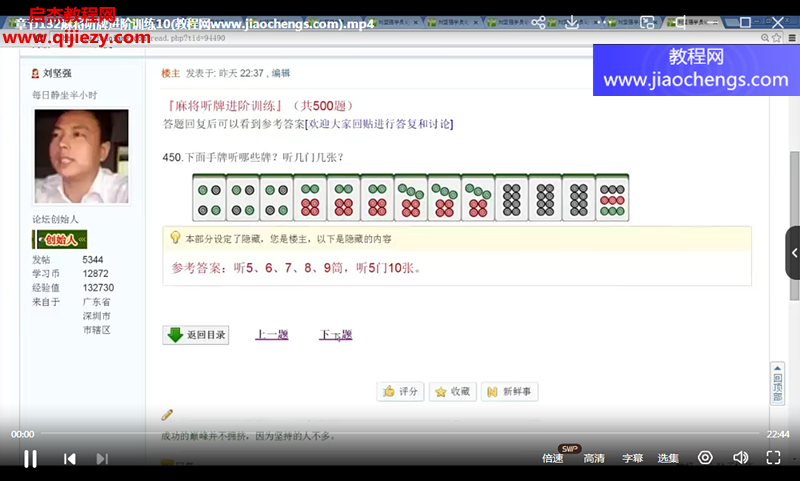Click the forum user avatar photo
800x481 pixels.
(x=82, y=156)
